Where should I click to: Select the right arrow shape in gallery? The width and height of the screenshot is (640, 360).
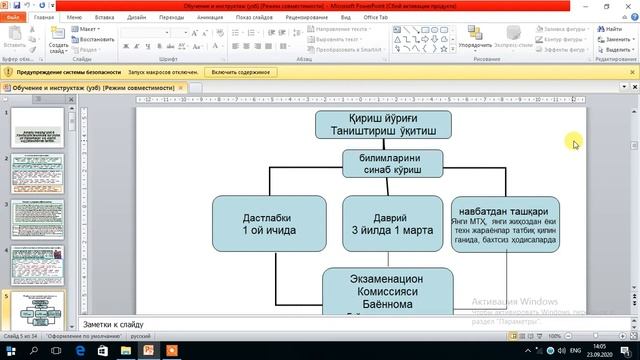click(425, 40)
